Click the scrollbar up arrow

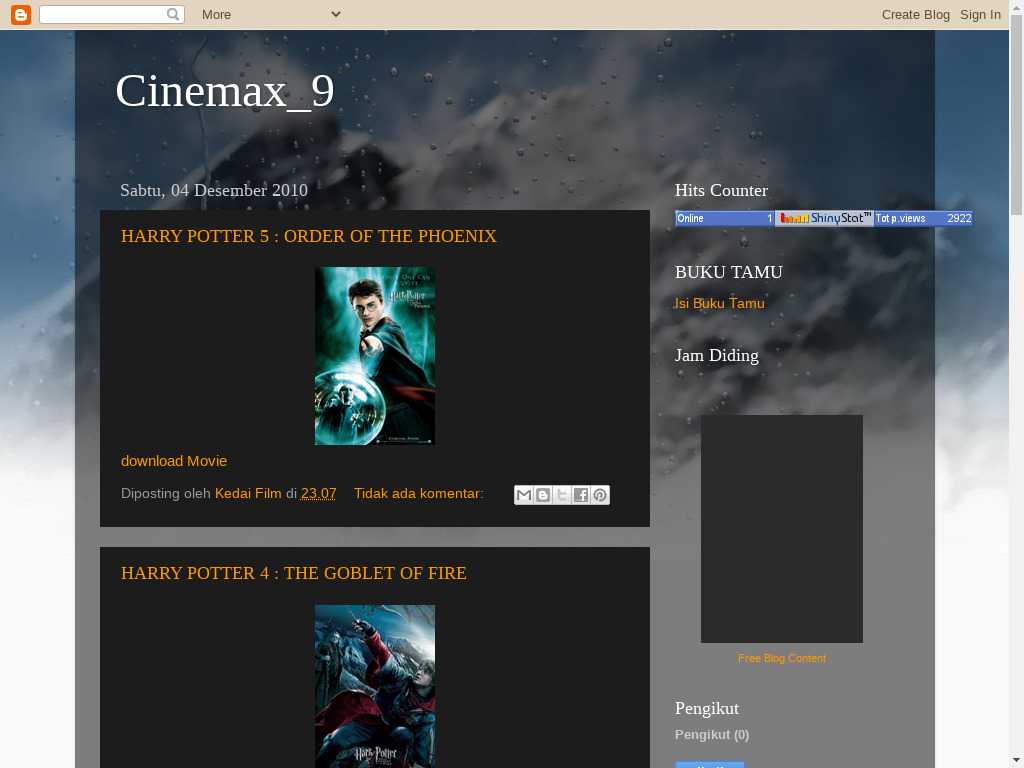coord(1017,7)
